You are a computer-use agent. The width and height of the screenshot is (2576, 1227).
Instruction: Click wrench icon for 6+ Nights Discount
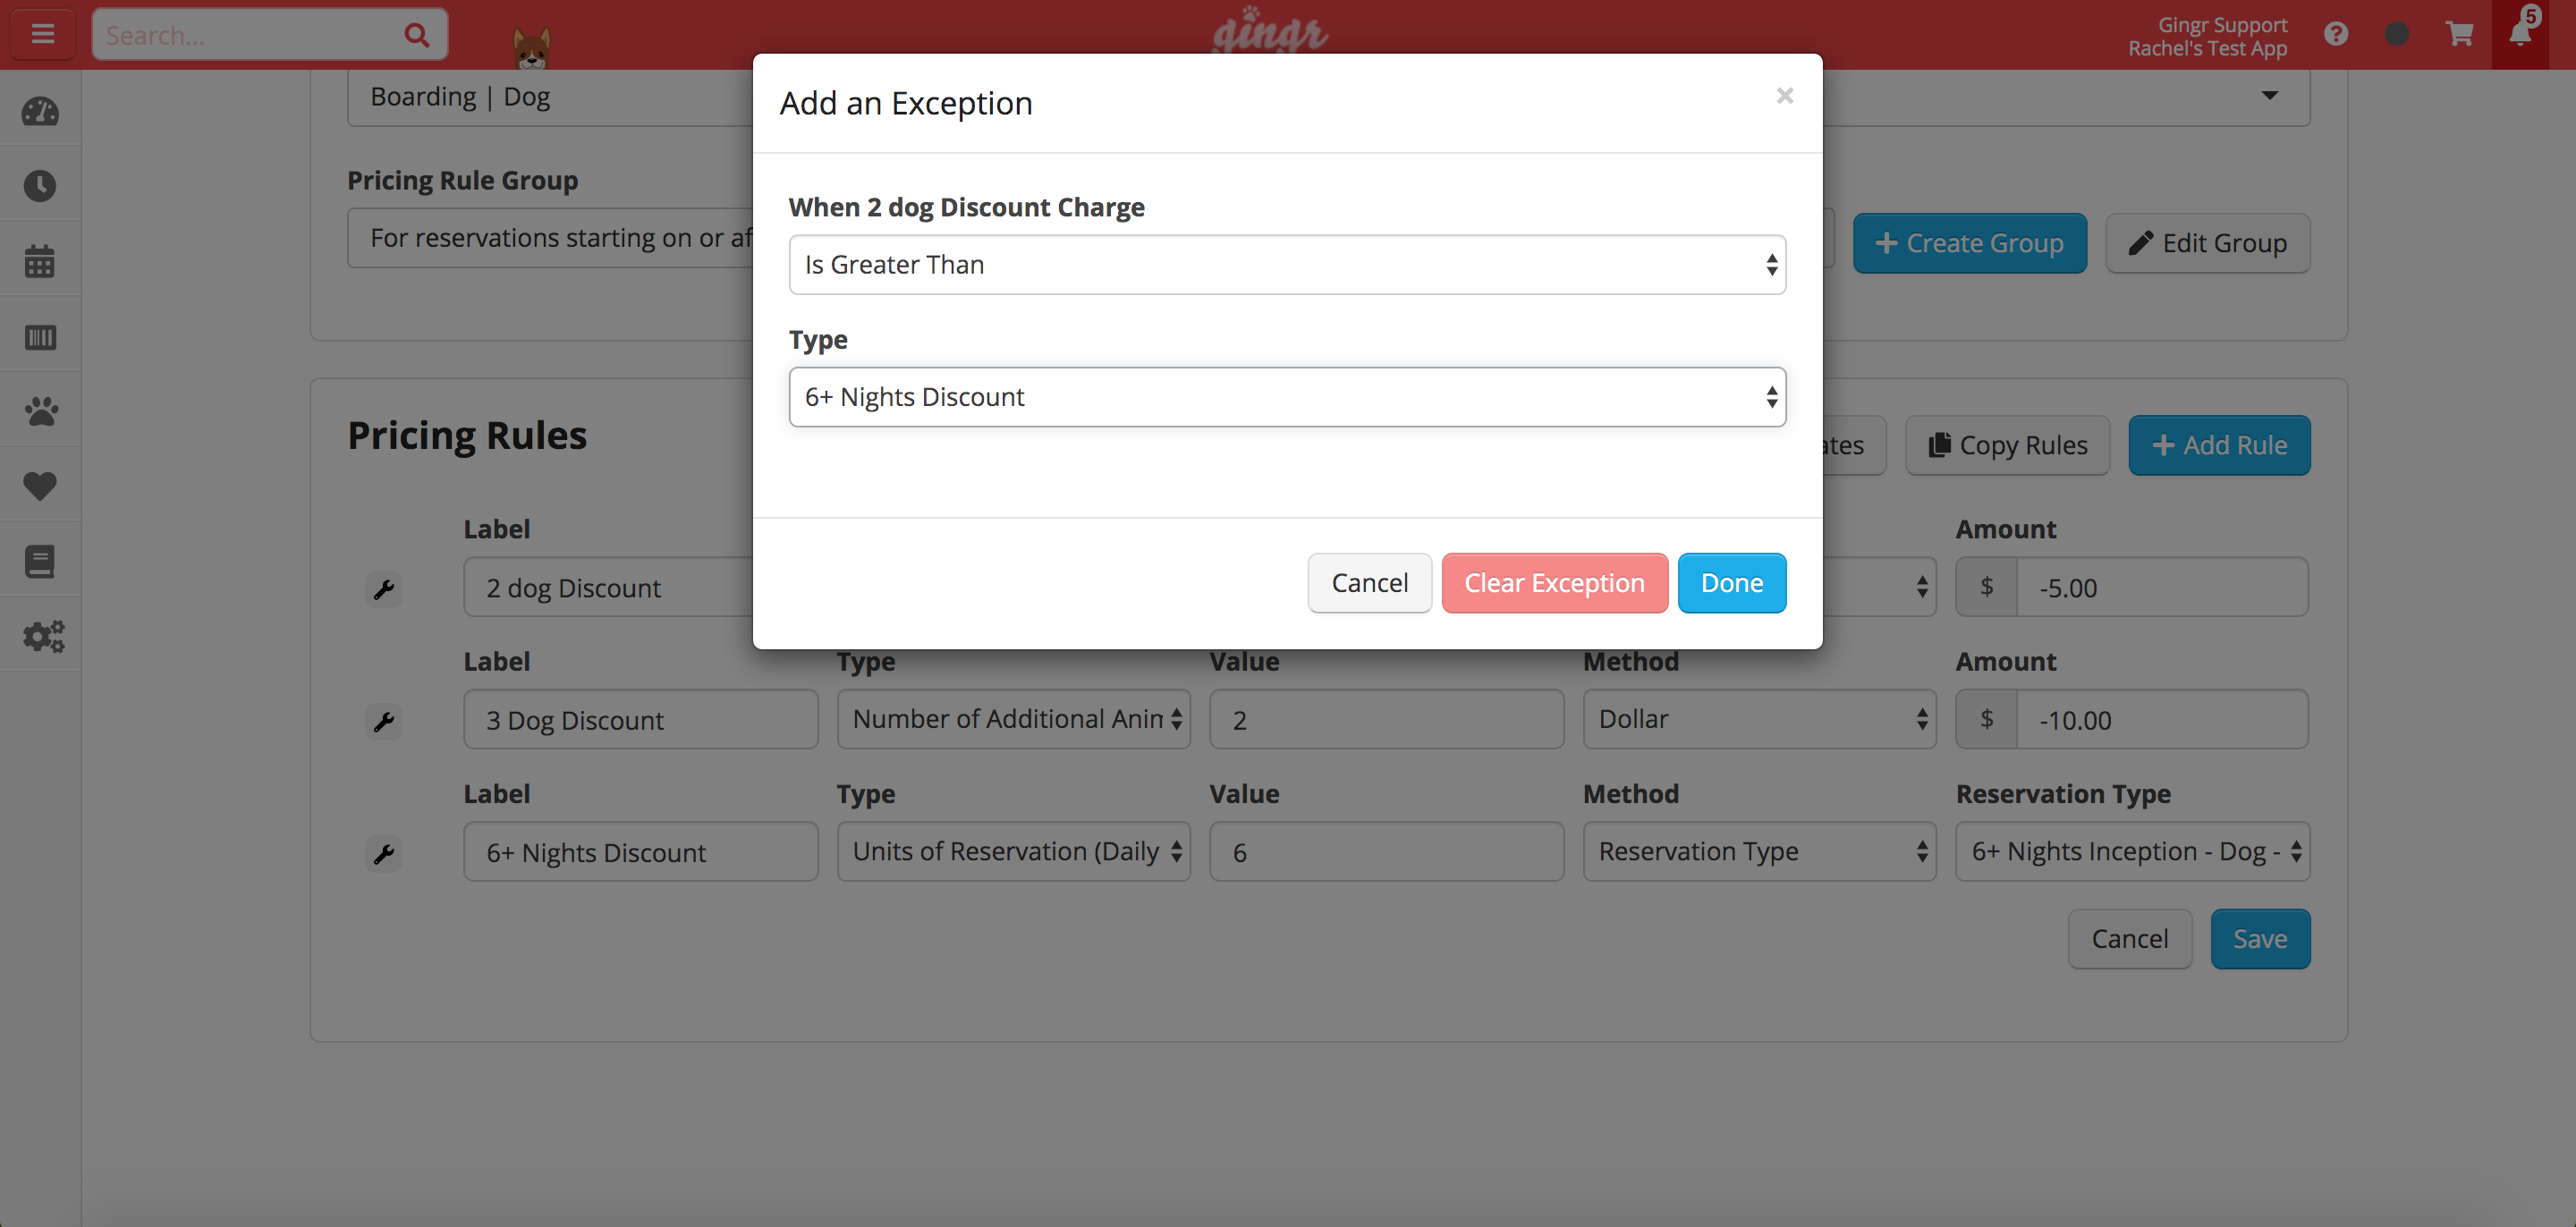pos(384,853)
